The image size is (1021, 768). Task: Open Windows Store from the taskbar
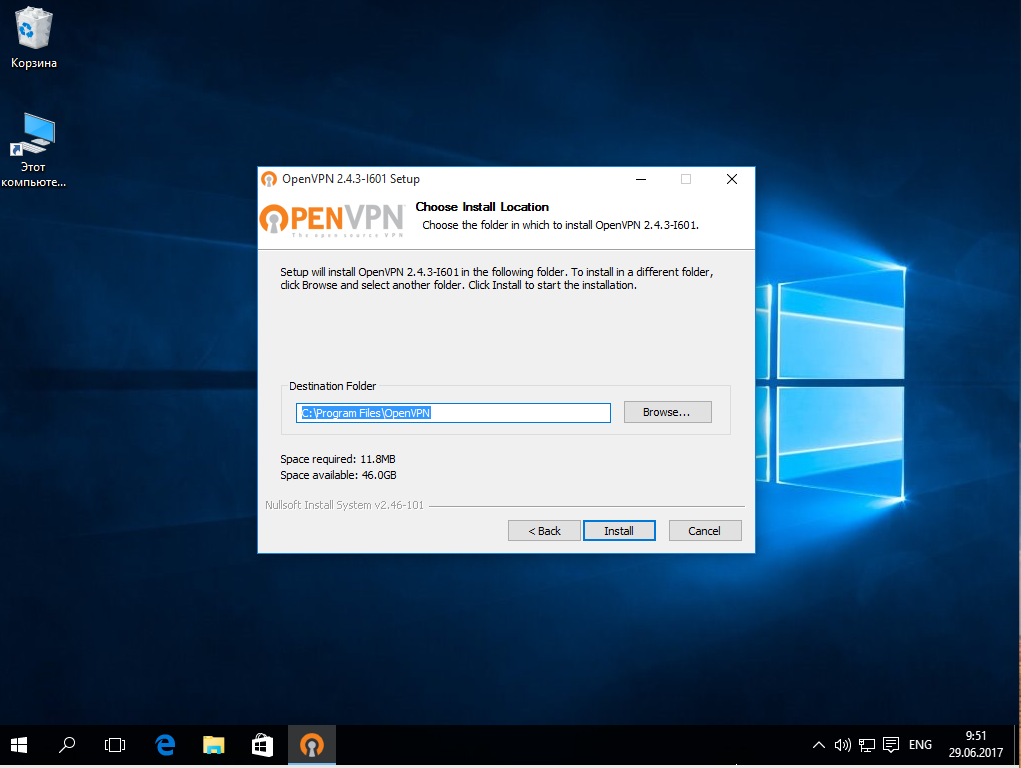(262, 745)
